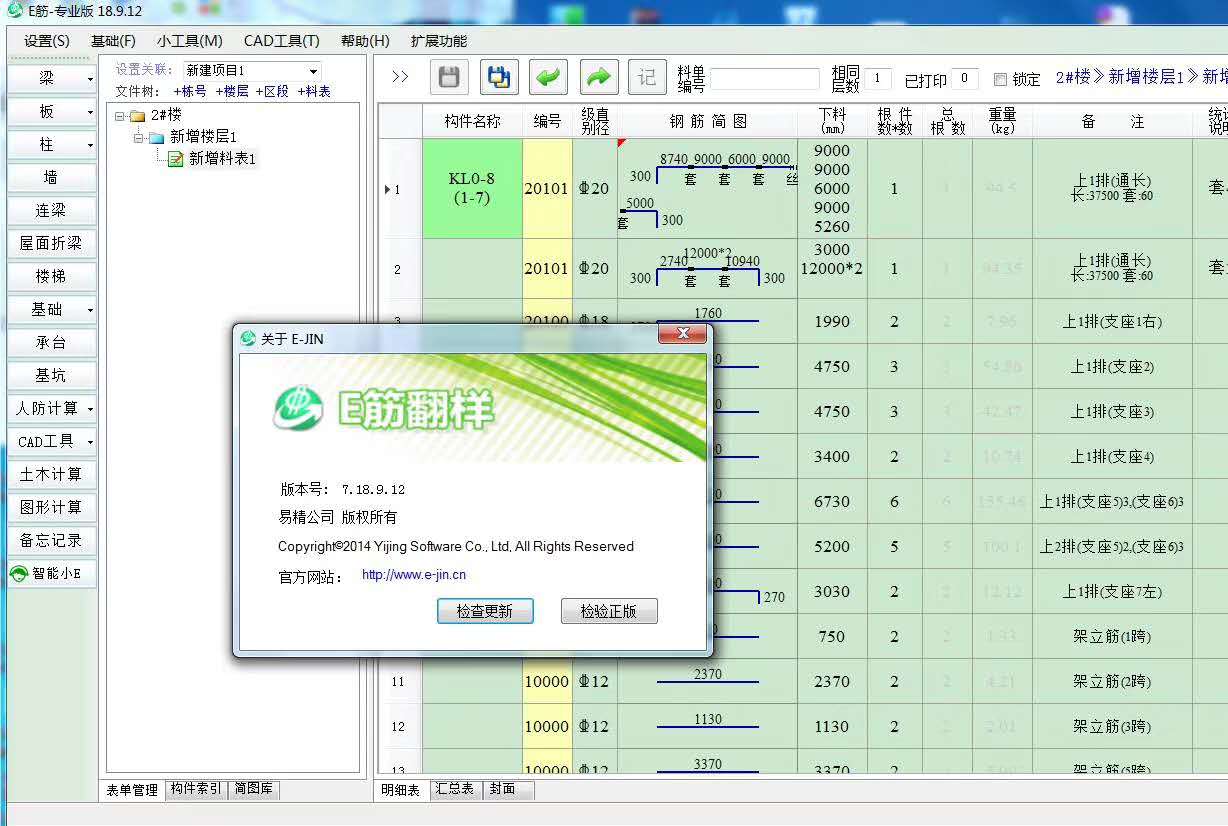This screenshot has height=826, width=1228.
Task: Click the 检验正版 button in dialog
Action: click(609, 611)
